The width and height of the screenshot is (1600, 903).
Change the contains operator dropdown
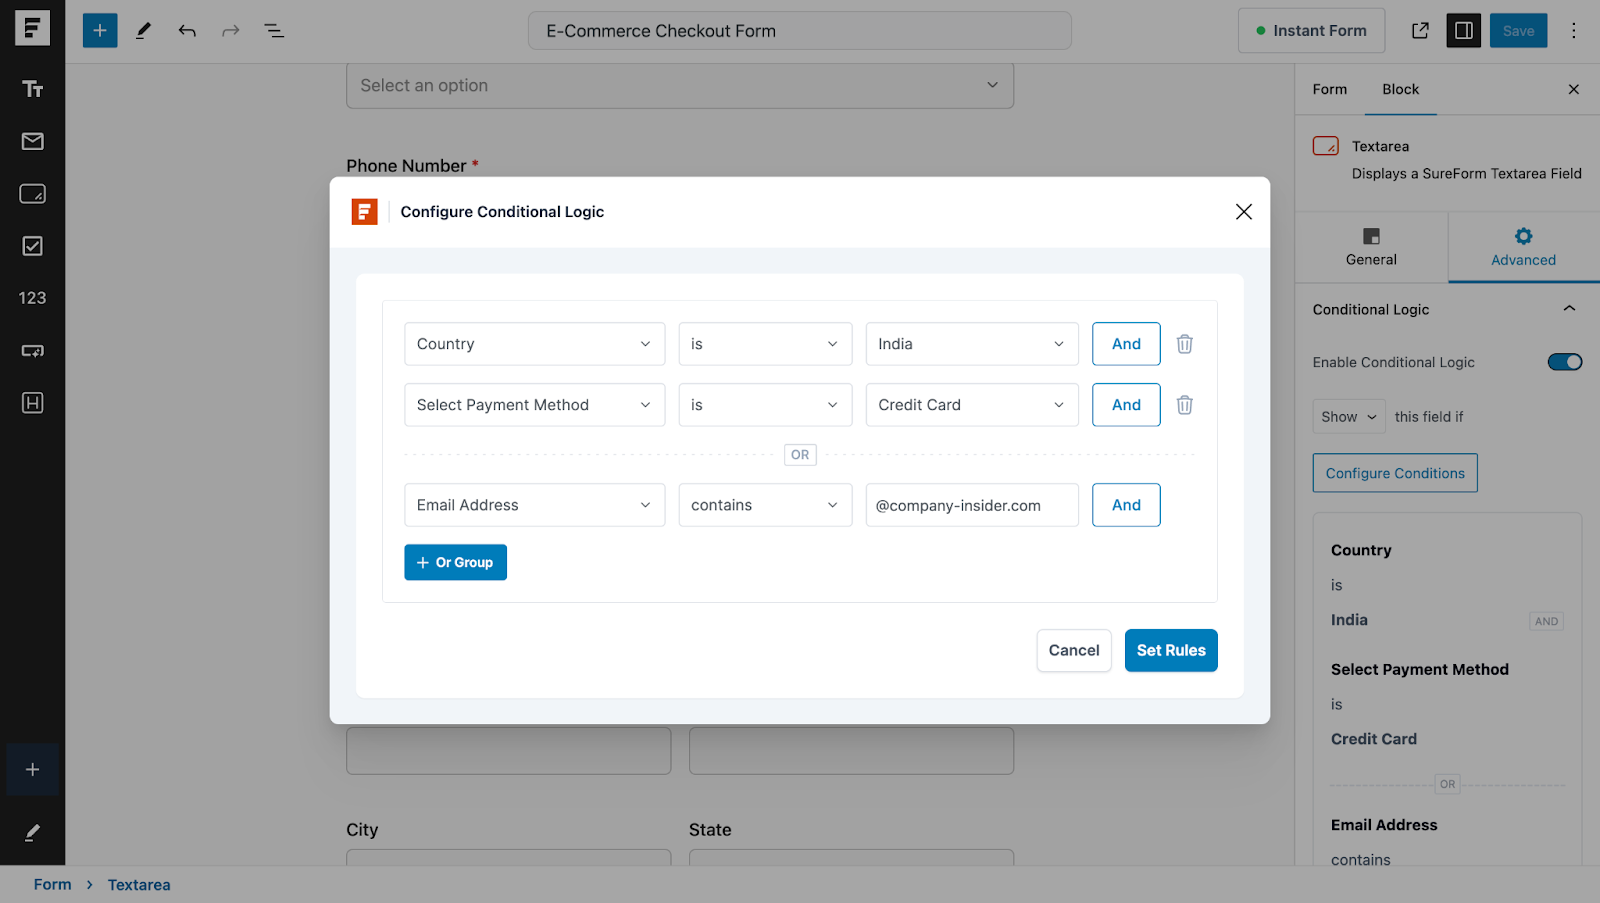click(764, 505)
